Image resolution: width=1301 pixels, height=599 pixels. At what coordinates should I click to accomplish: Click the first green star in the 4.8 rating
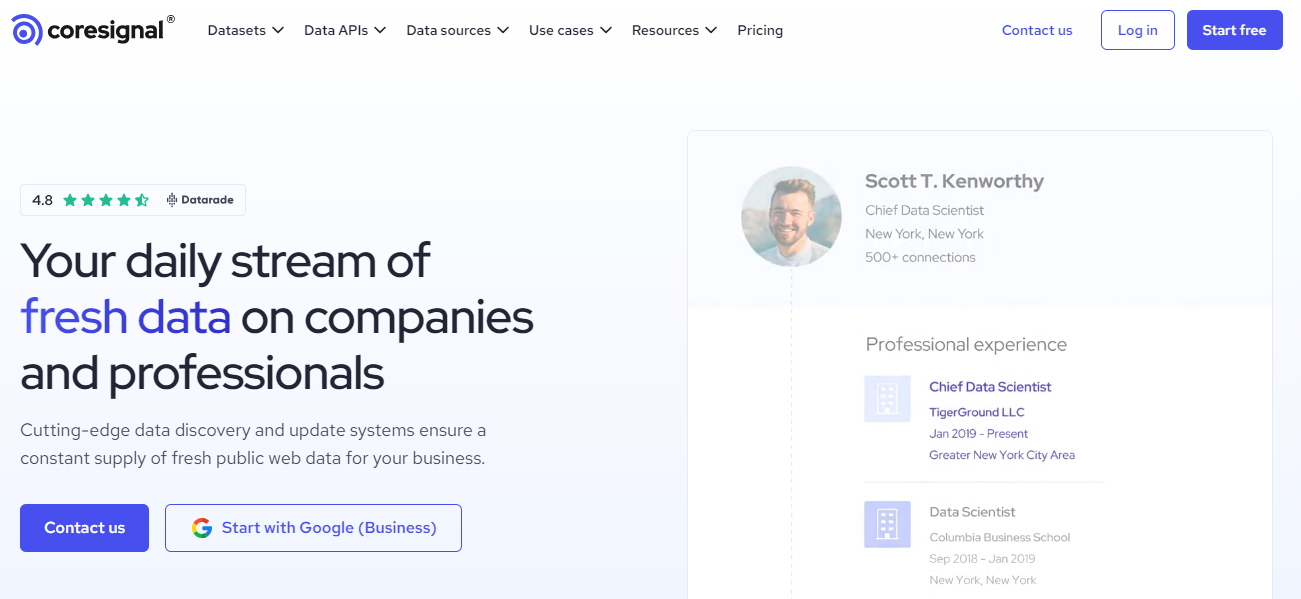point(69,199)
